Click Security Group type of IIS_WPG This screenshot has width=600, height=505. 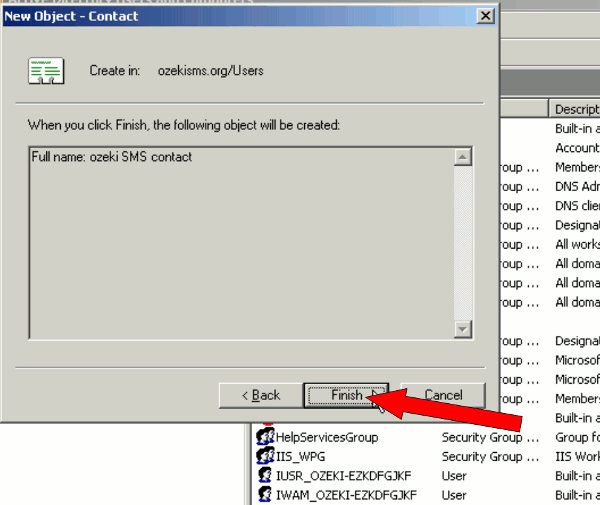tap(490, 457)
